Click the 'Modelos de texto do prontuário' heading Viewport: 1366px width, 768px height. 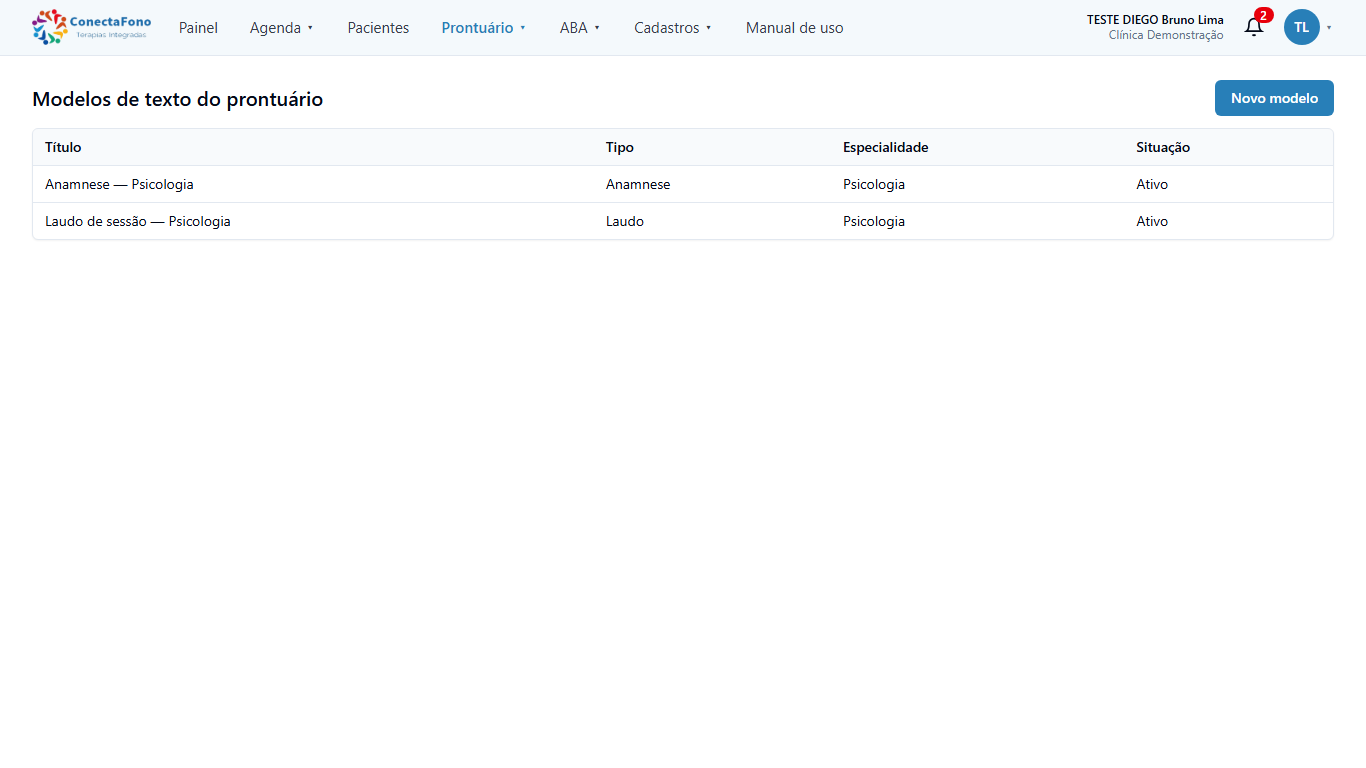(178, 99)
